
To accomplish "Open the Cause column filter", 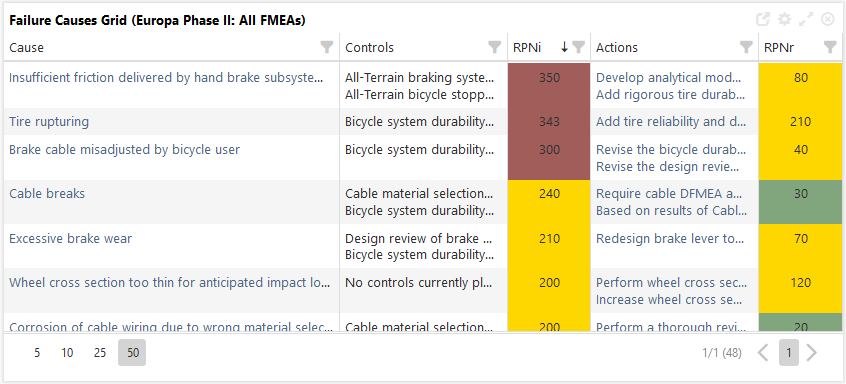I will pos(326,47).
